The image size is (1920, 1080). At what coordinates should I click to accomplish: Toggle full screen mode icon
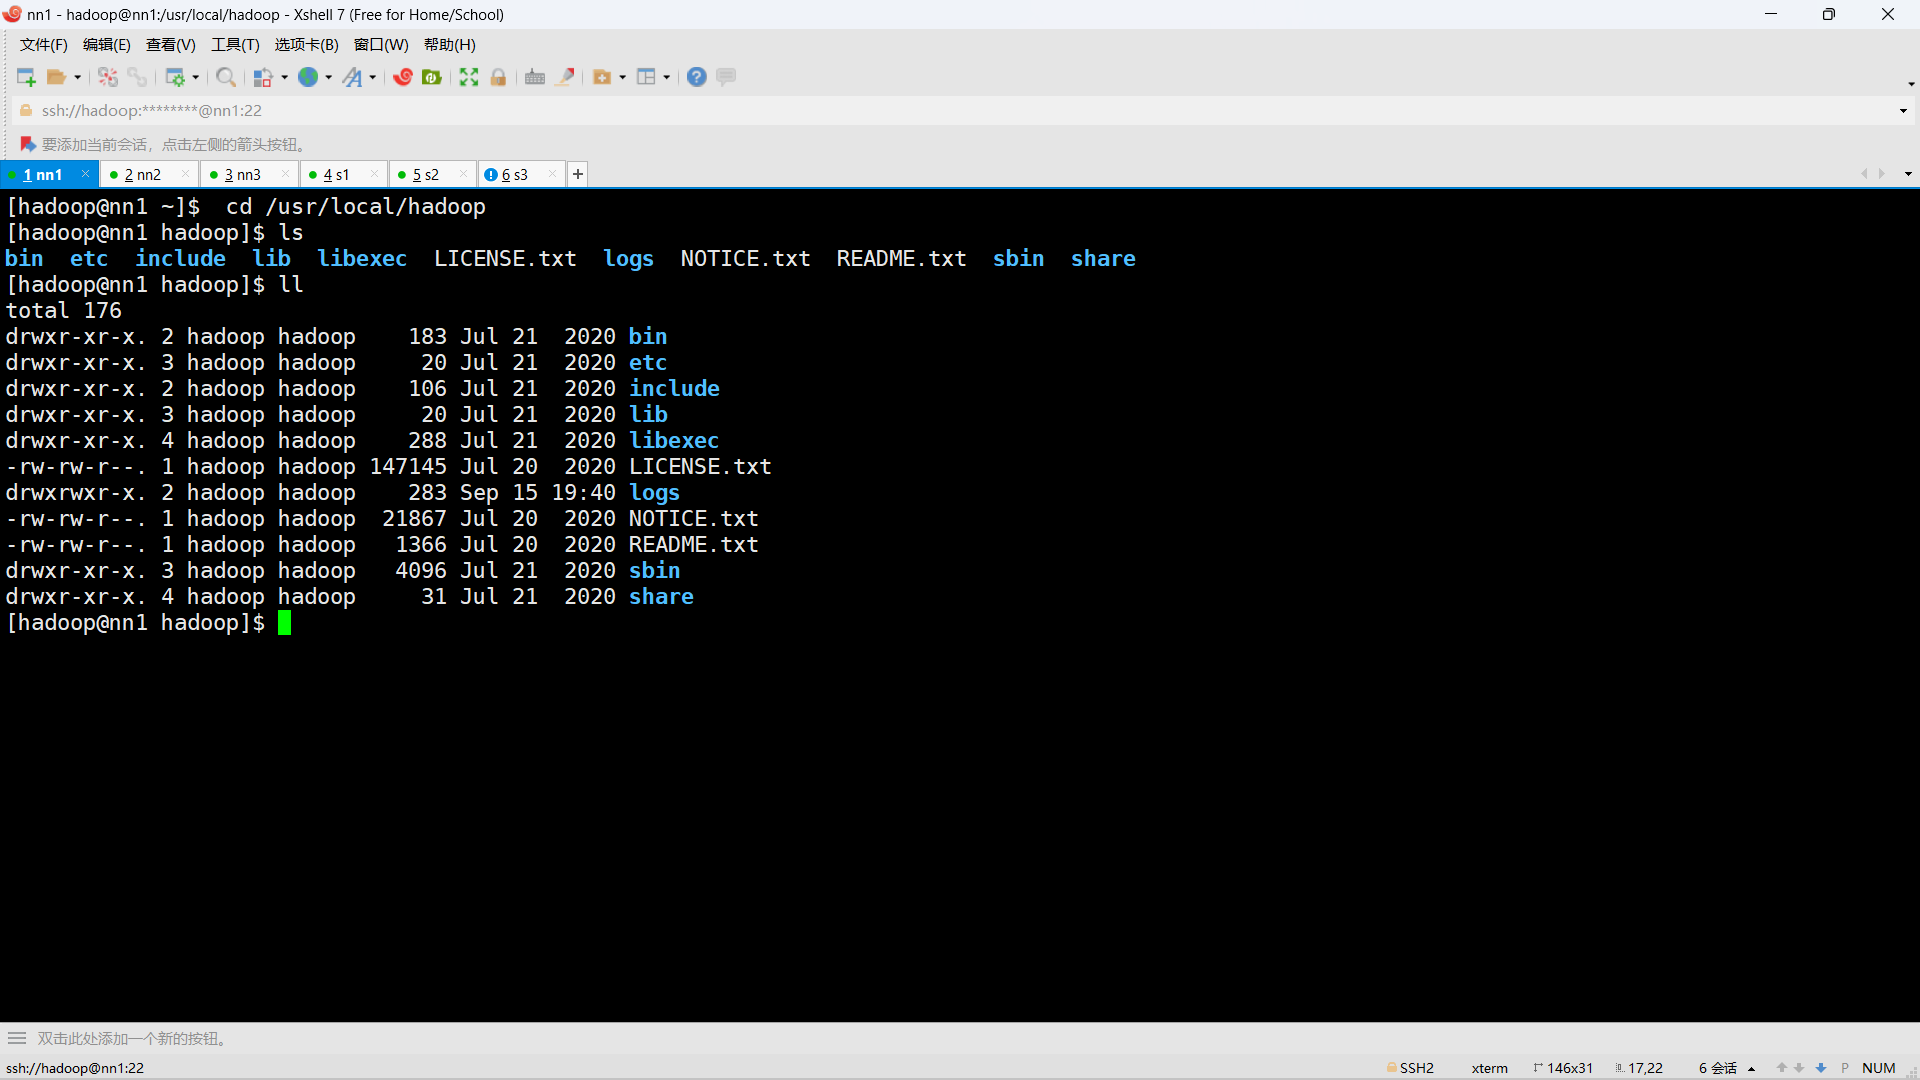pyautogui.click(x=469, y=77)
